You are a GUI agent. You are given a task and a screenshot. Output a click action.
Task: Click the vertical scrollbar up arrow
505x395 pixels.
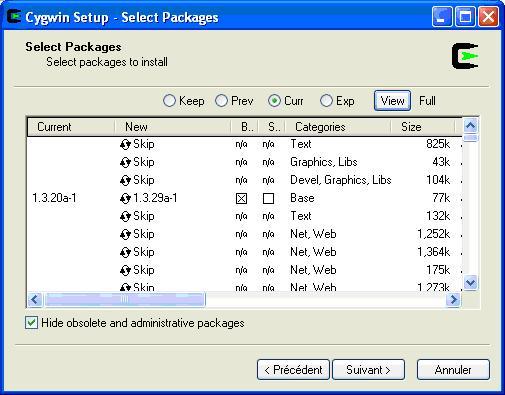click(x=470, y=126)
